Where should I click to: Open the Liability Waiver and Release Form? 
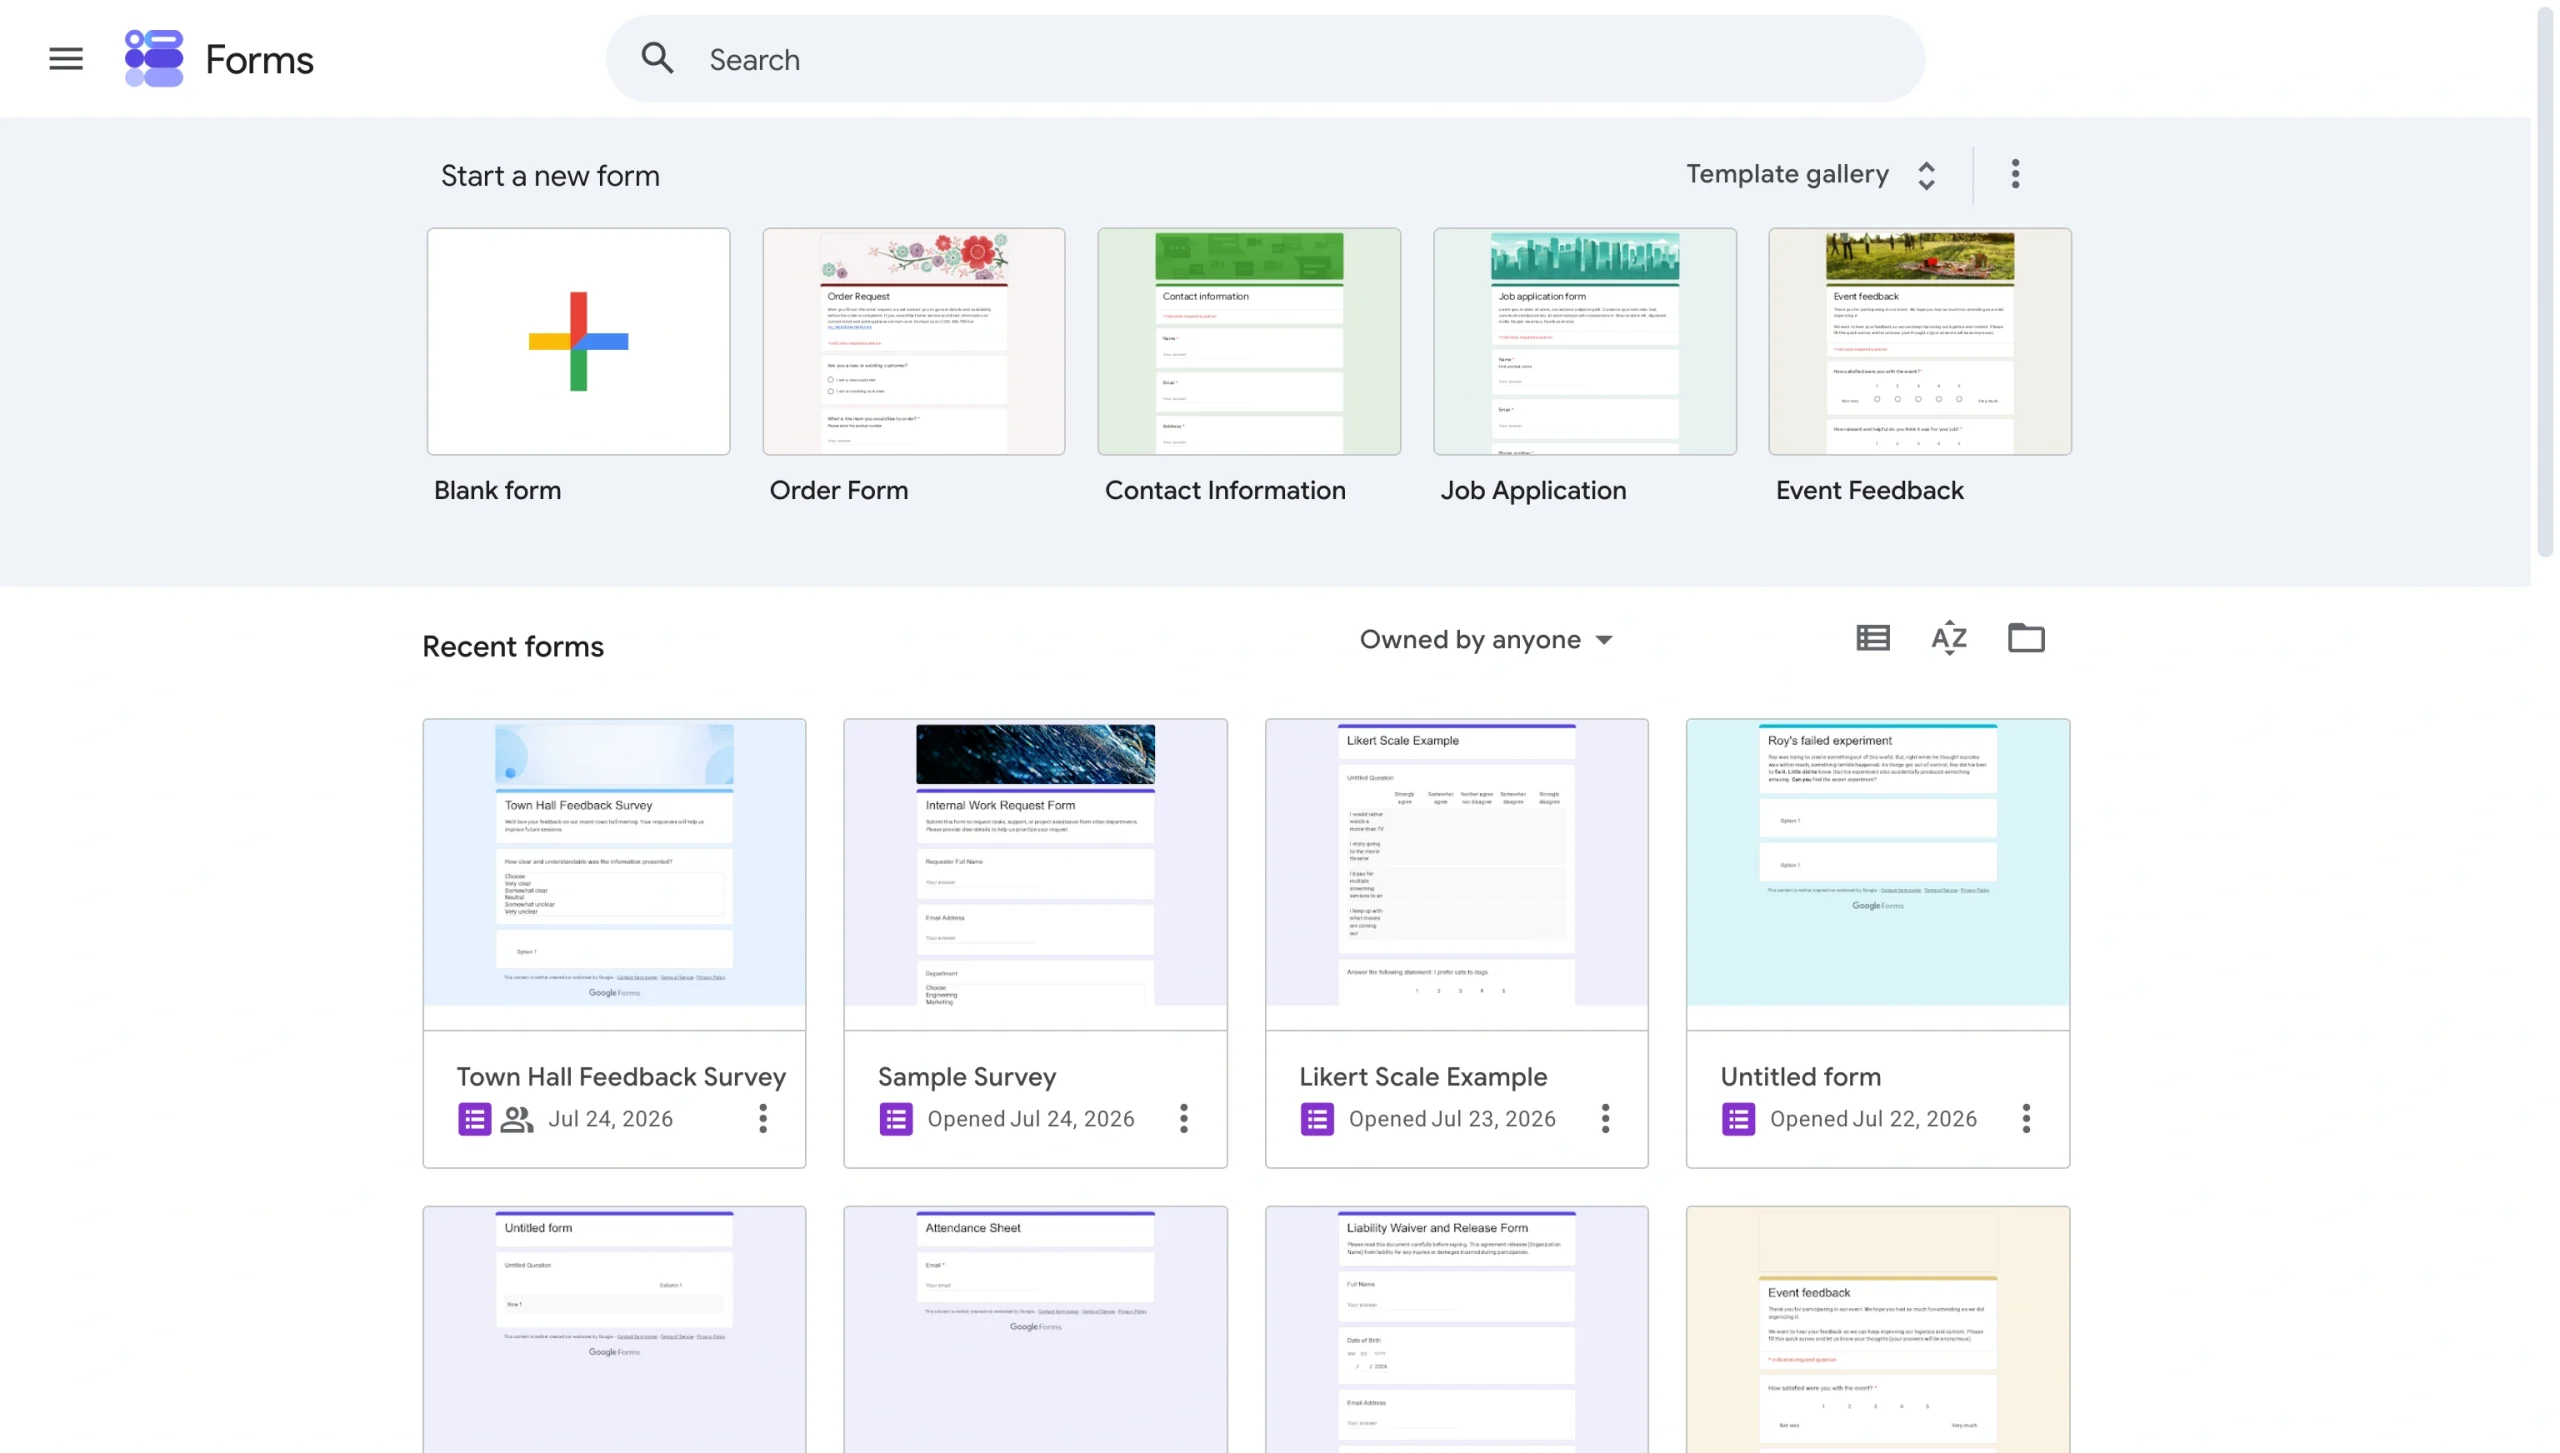[1456, 1329]
